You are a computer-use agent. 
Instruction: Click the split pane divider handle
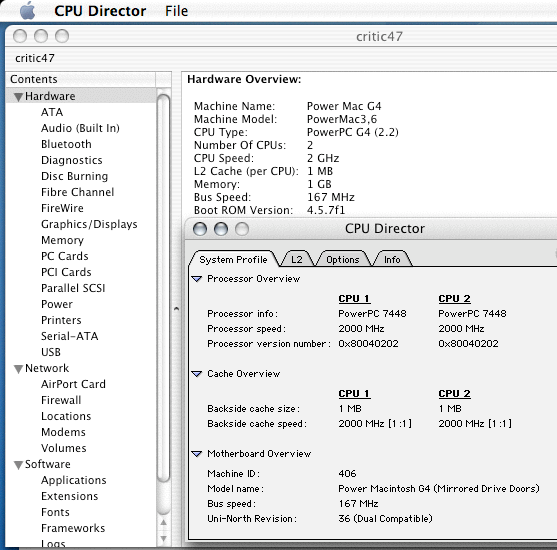pyautogui.click(x=177, y=309)
